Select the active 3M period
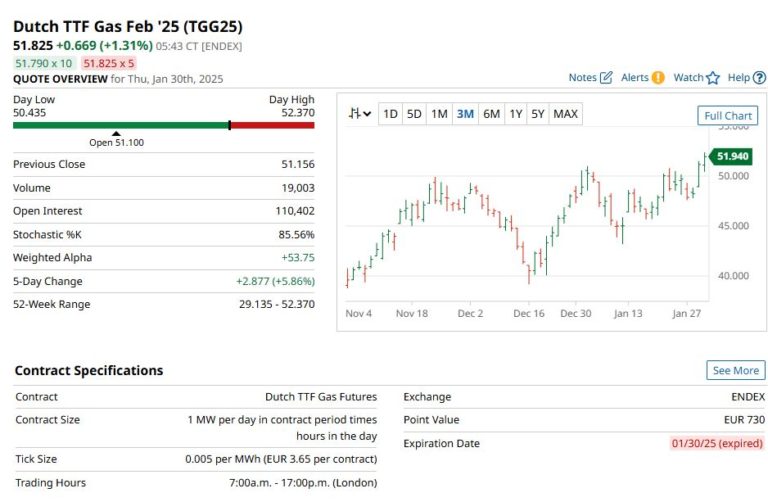Viewport: 768px width, 502px height. (465, 114)
